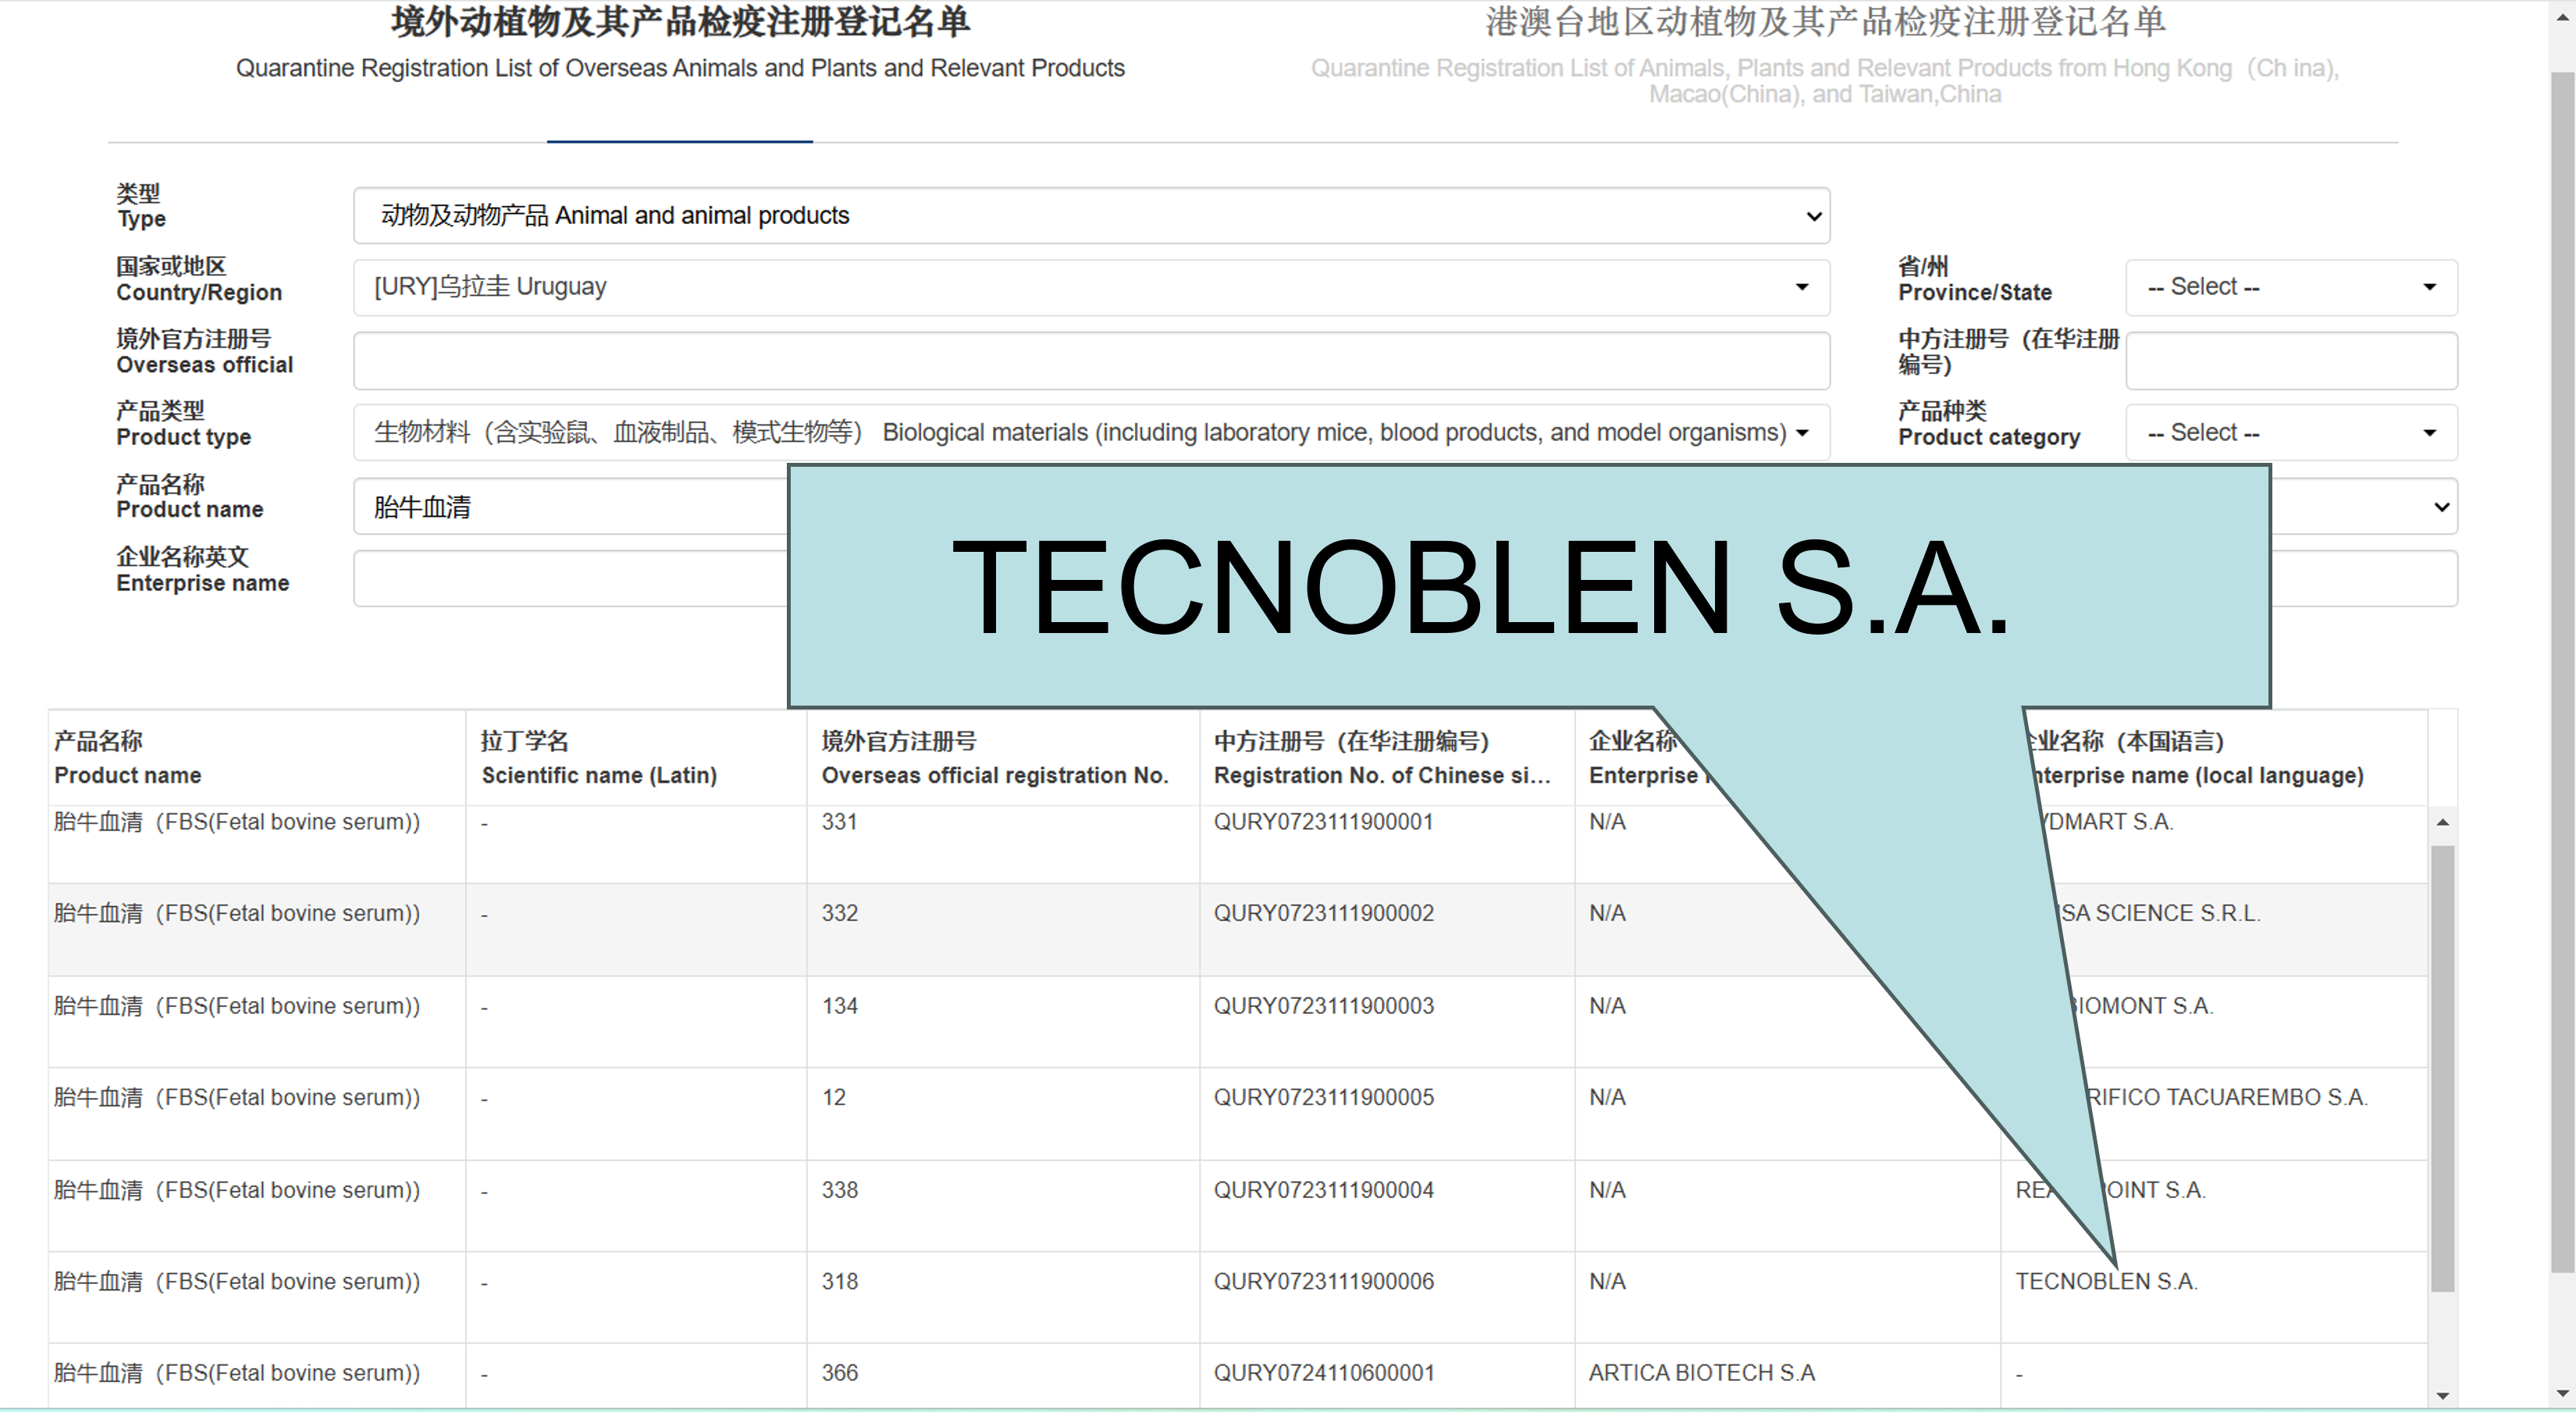This screenshot has height=1412, width=2576.
Task: Click the TECNOBLEN S.A. enterprise entry
Action: coord(2108,1281)
